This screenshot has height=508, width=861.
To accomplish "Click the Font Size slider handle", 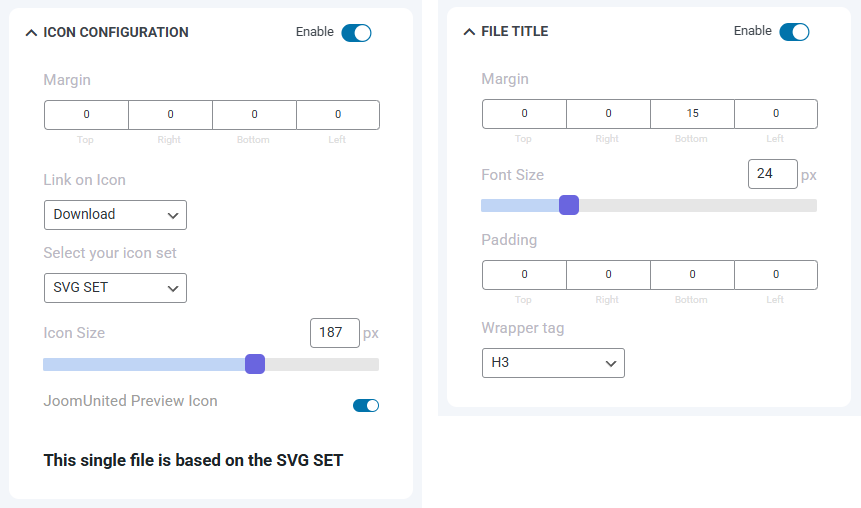I will pyautogui.click(x=569, y=205).
